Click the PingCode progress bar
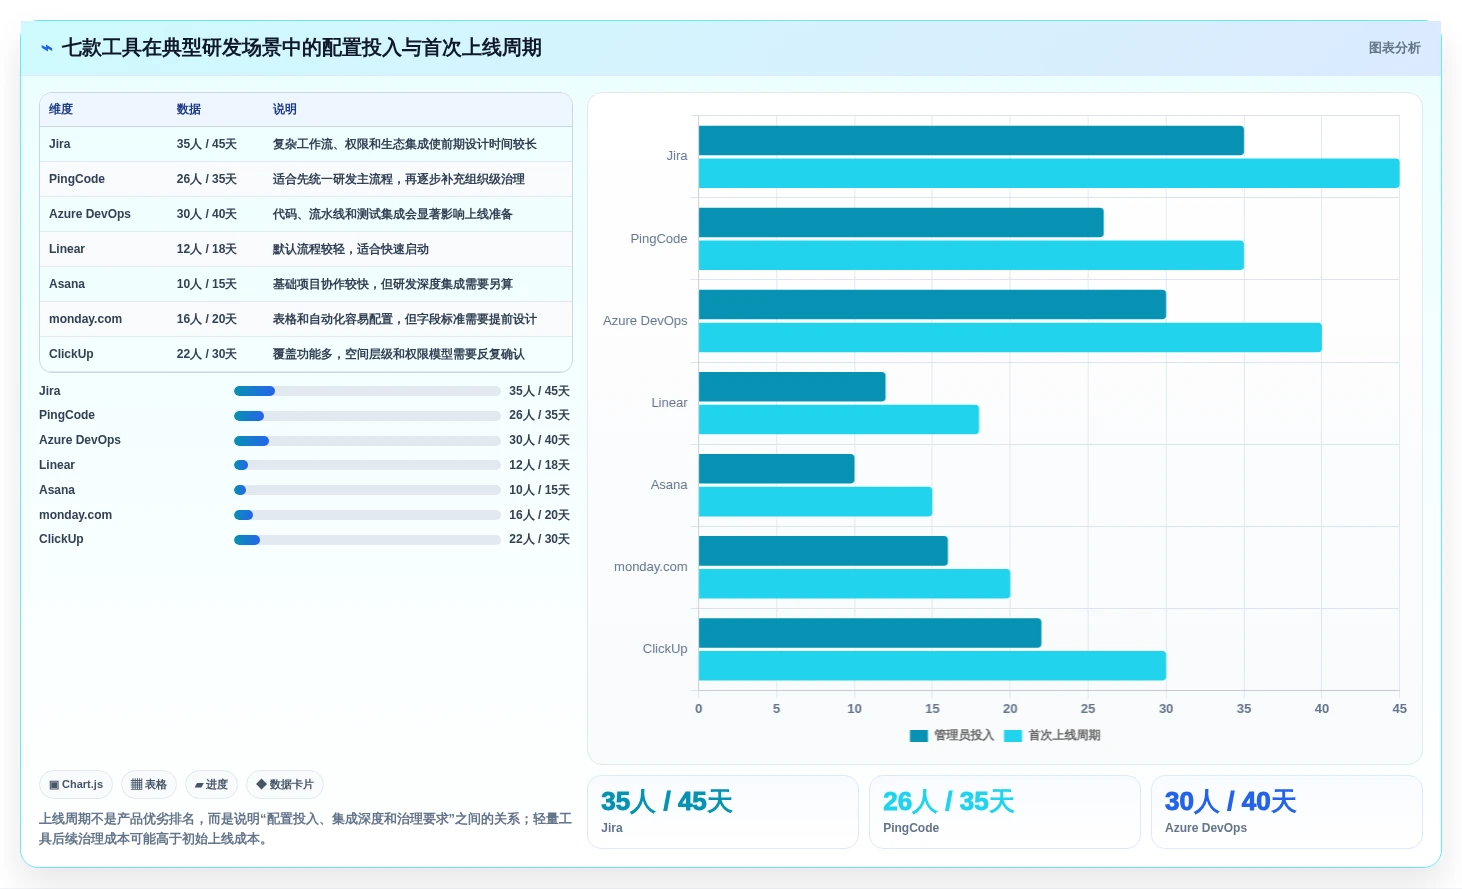1462x889 pixels. (x=367, y=416)
